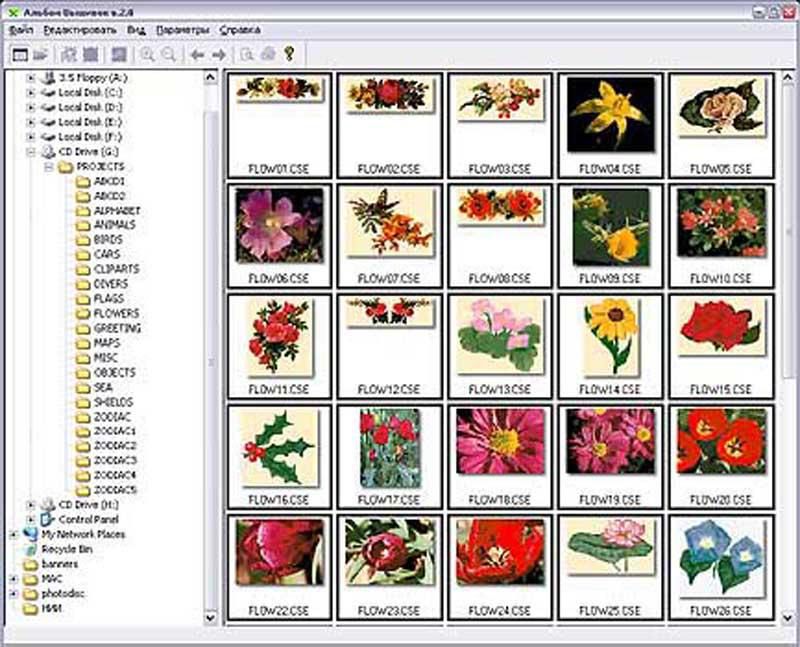
Task: Click the left arrow toolbar button
Action: (x=198, y=54)
